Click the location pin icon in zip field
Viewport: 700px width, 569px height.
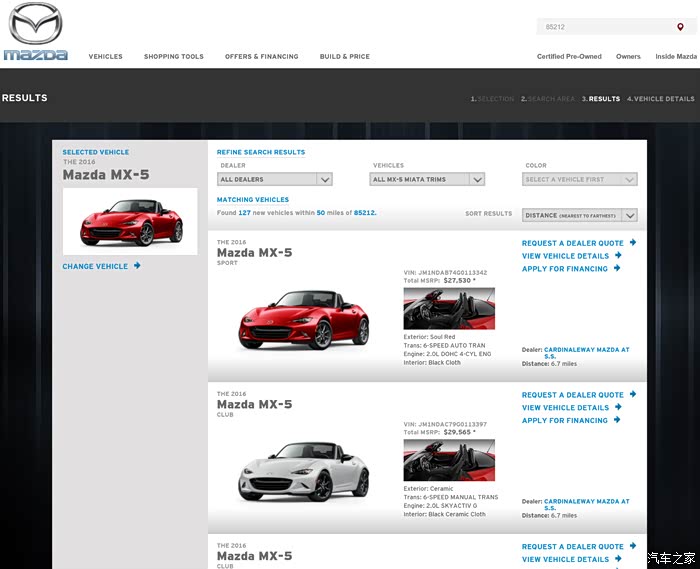[x=680, y=27]
